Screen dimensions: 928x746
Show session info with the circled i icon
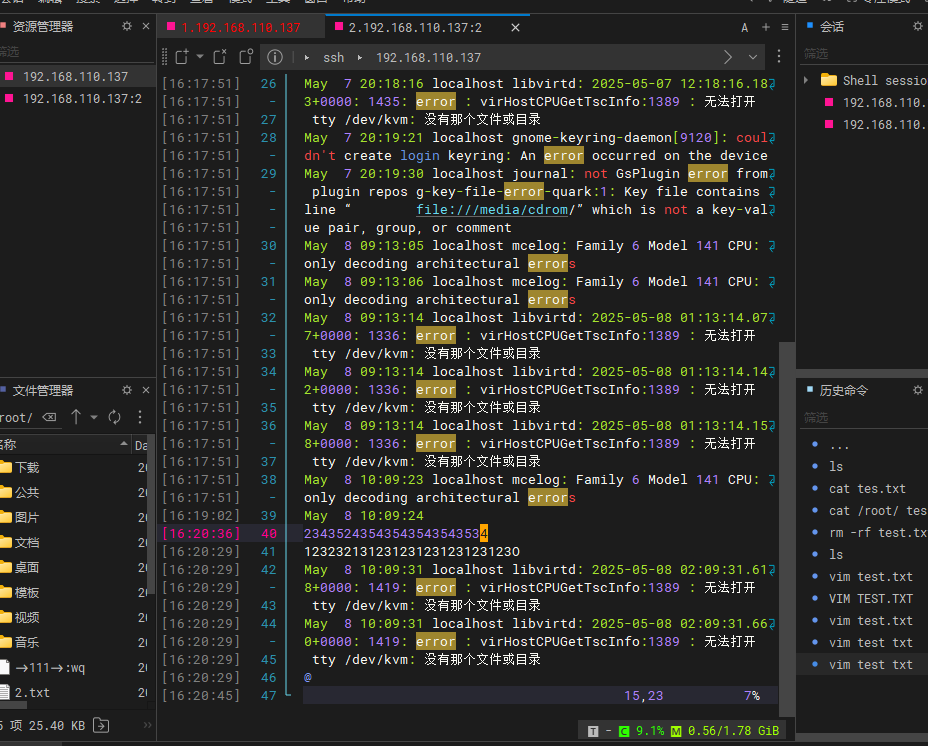point(275,57)
